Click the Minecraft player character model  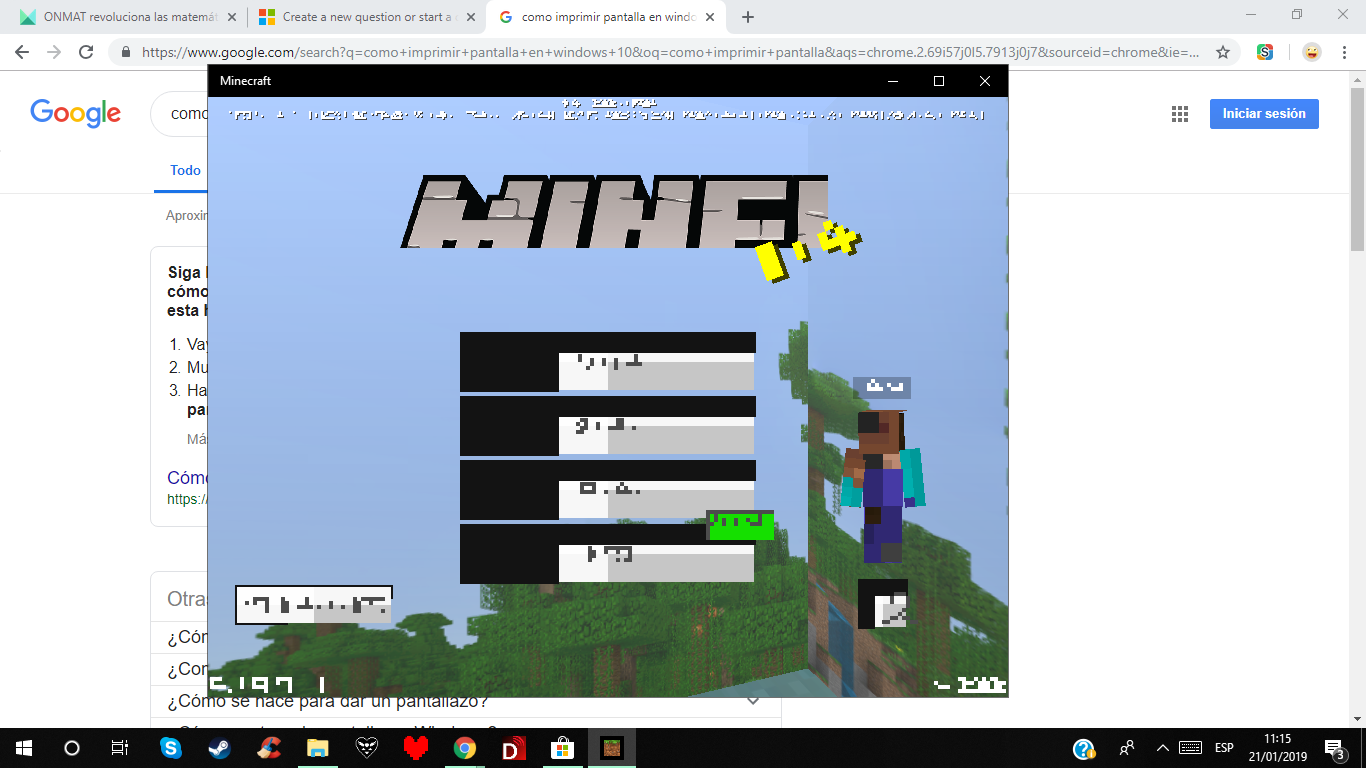[881, 485]
